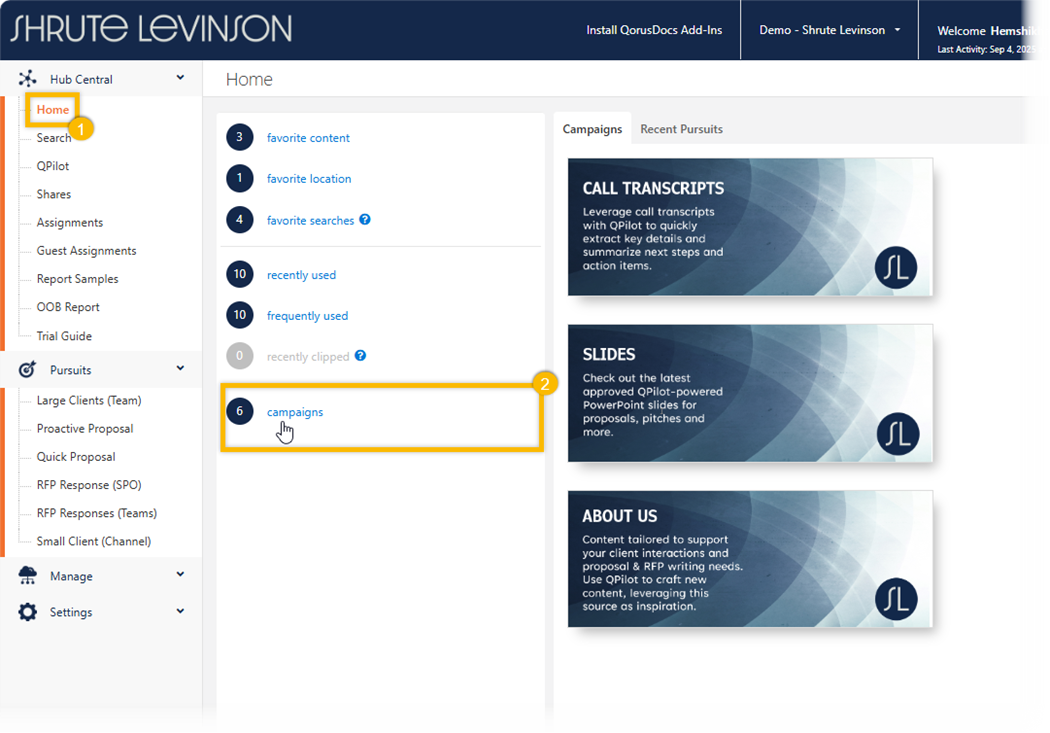
Task: Expand the Settings section chevron
Action: [180, 611]
